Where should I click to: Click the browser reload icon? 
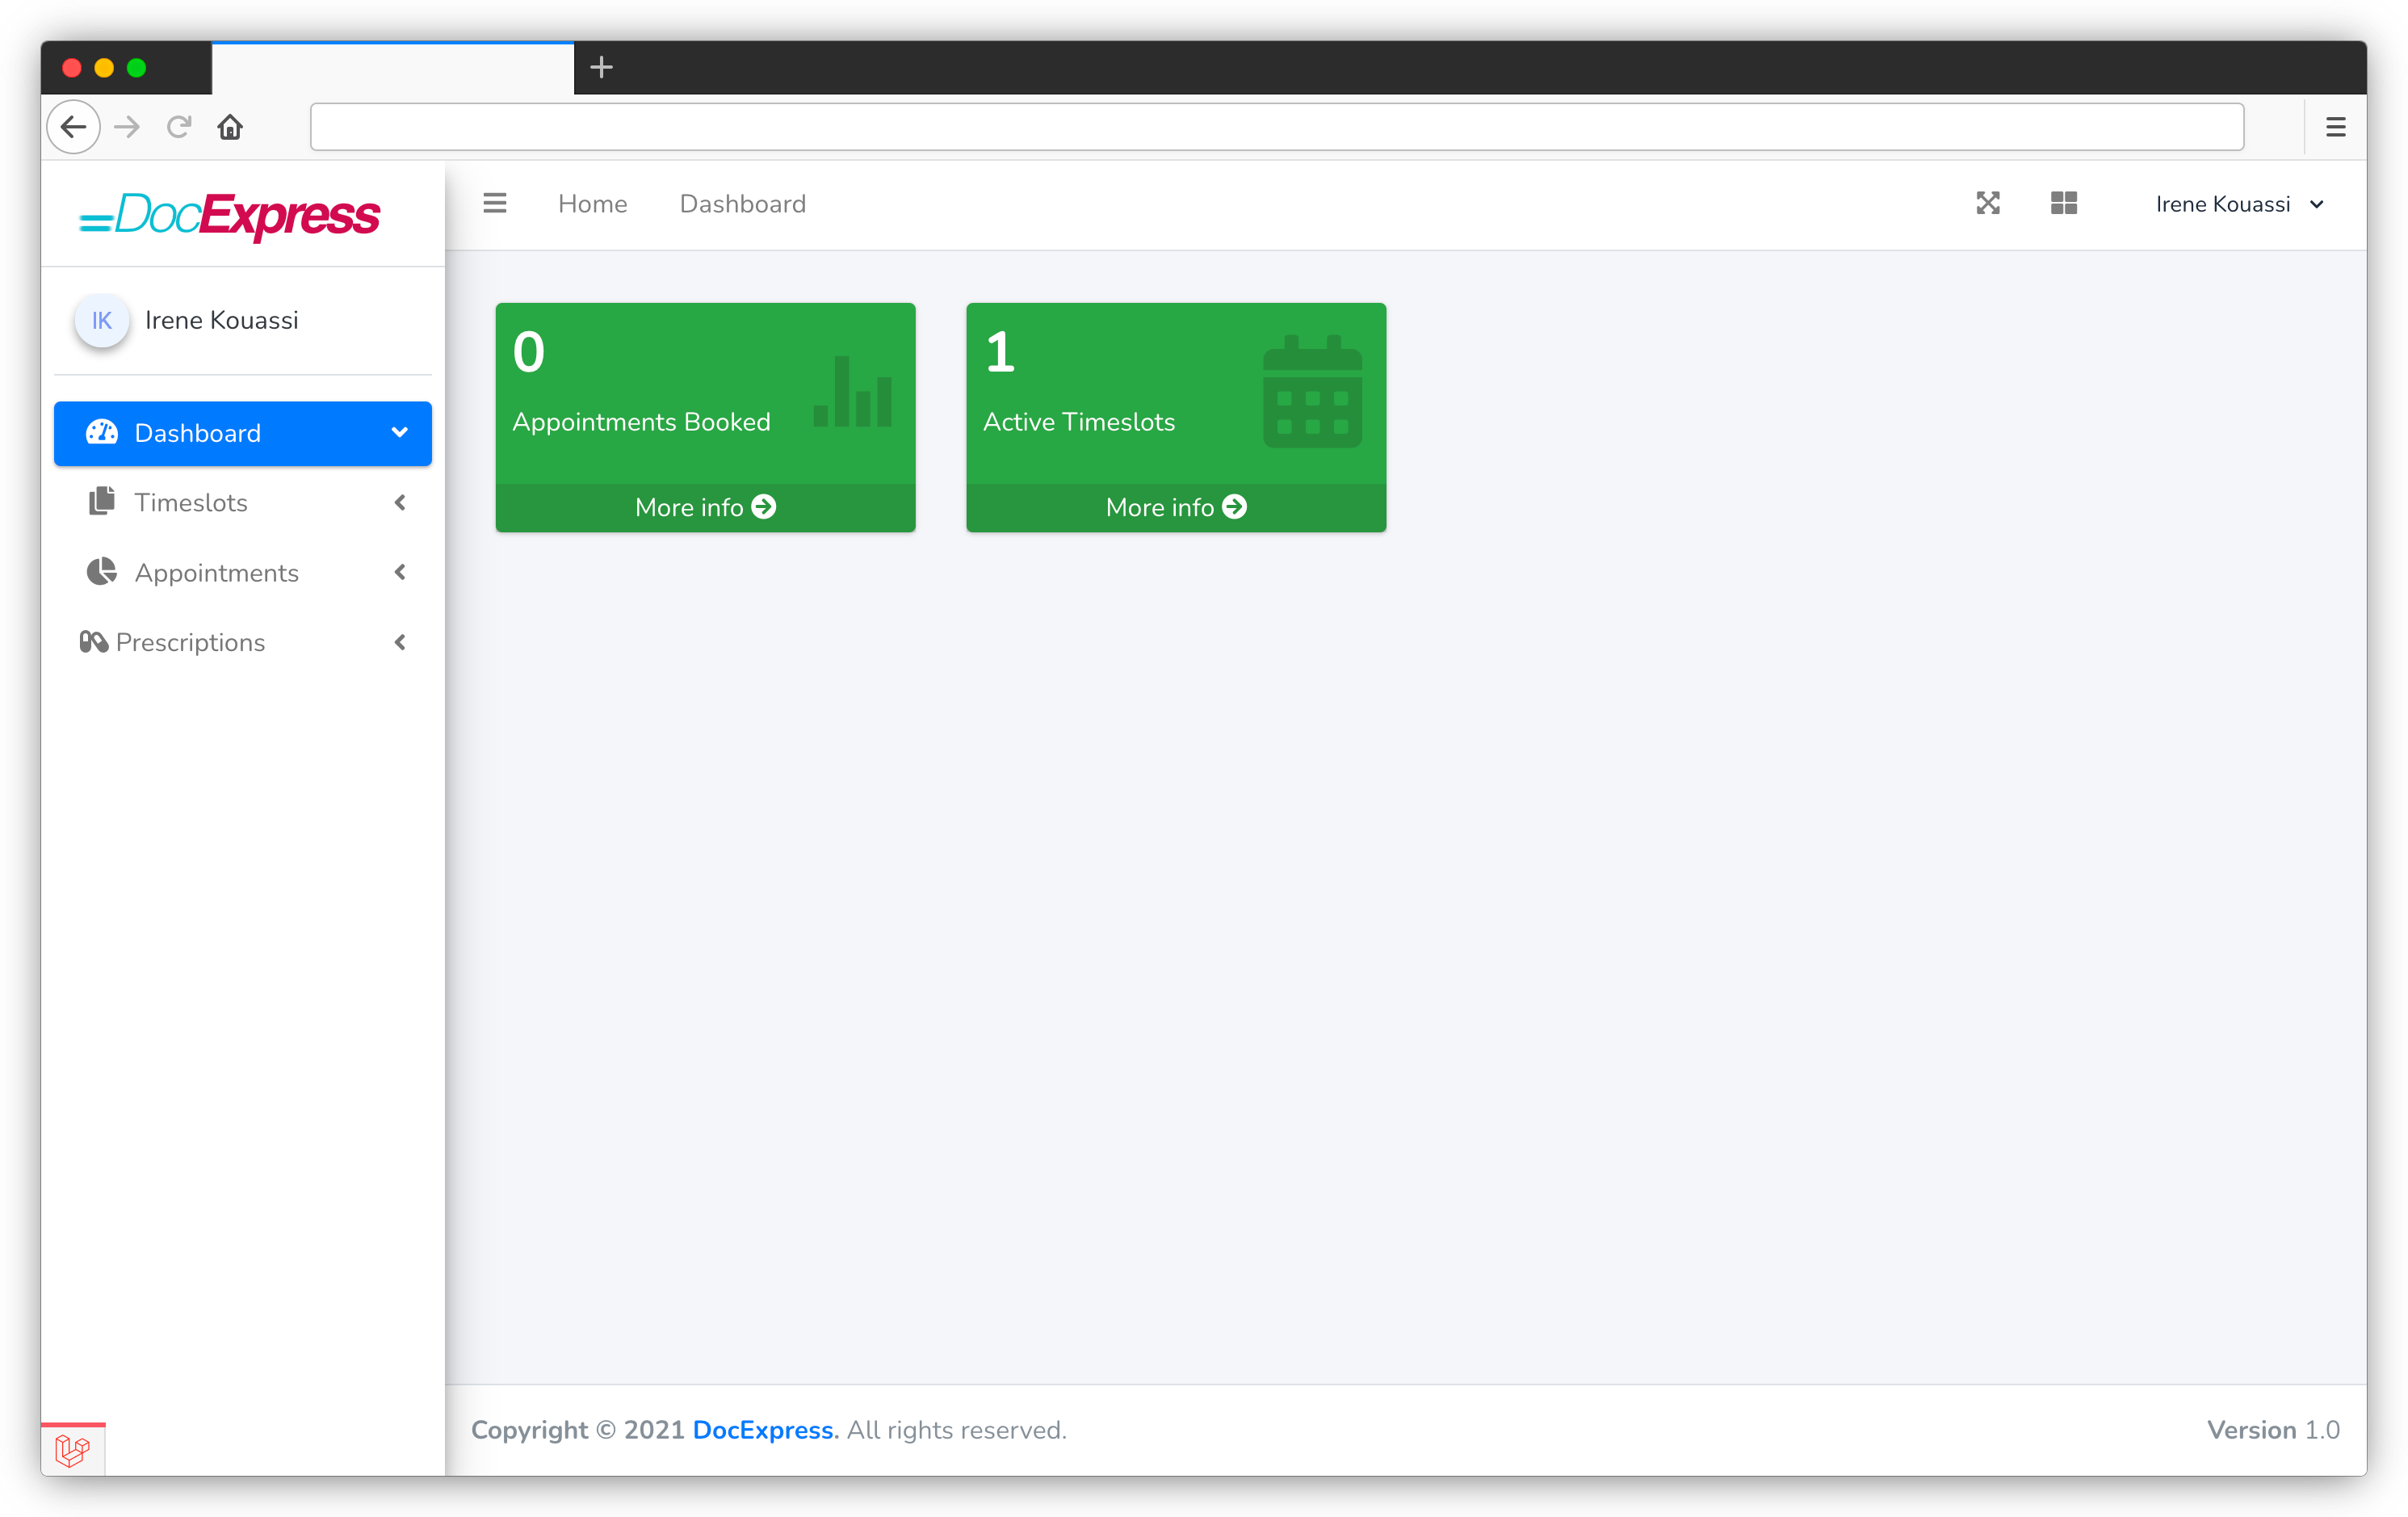click(x=179, y=127)
